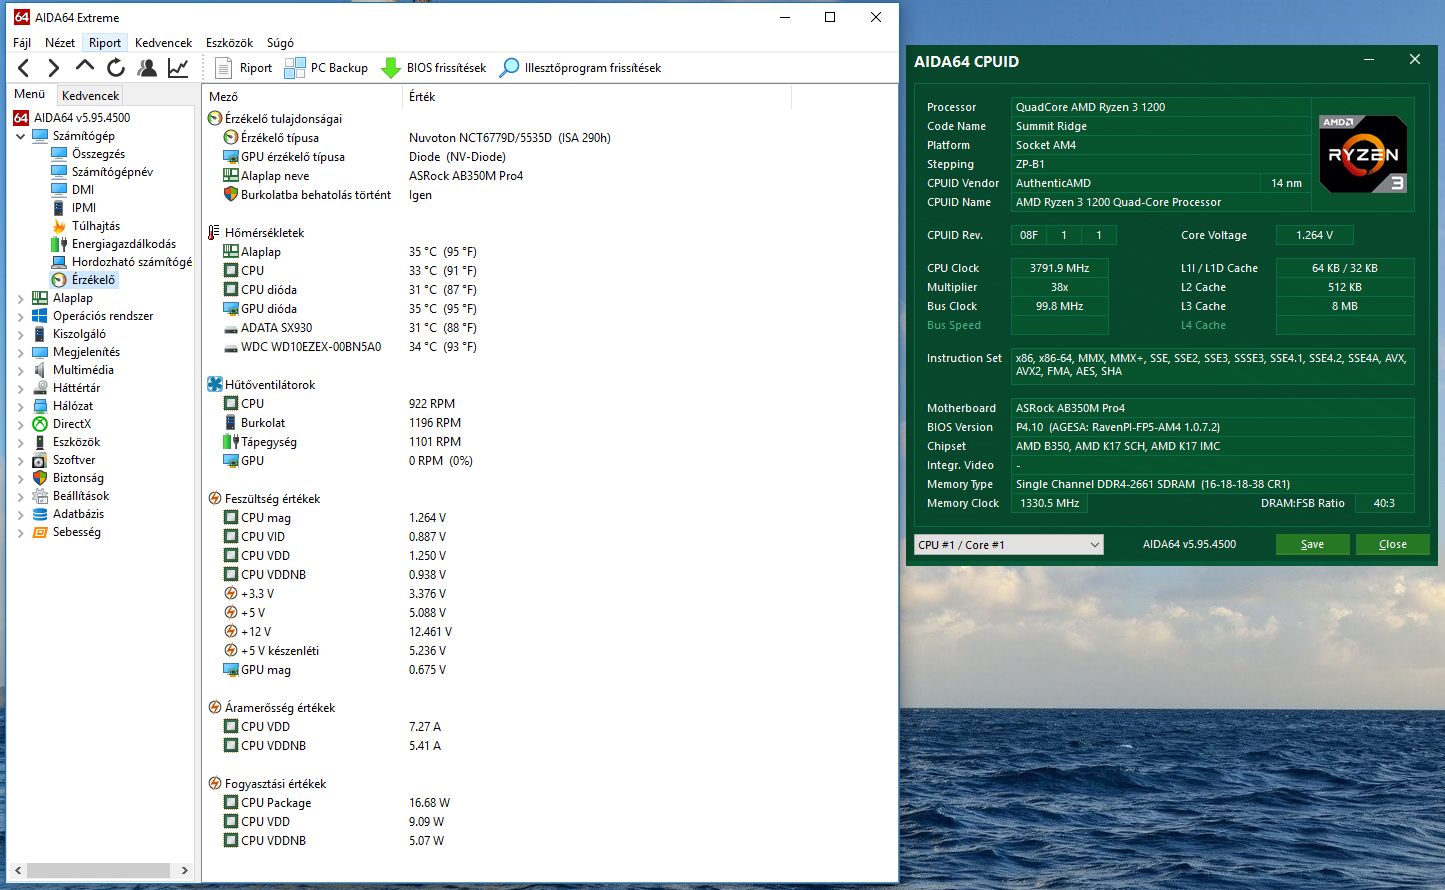
Task: Open the graph chart toolbar icon
Action: pyautogui.click(x=178, y=68)
